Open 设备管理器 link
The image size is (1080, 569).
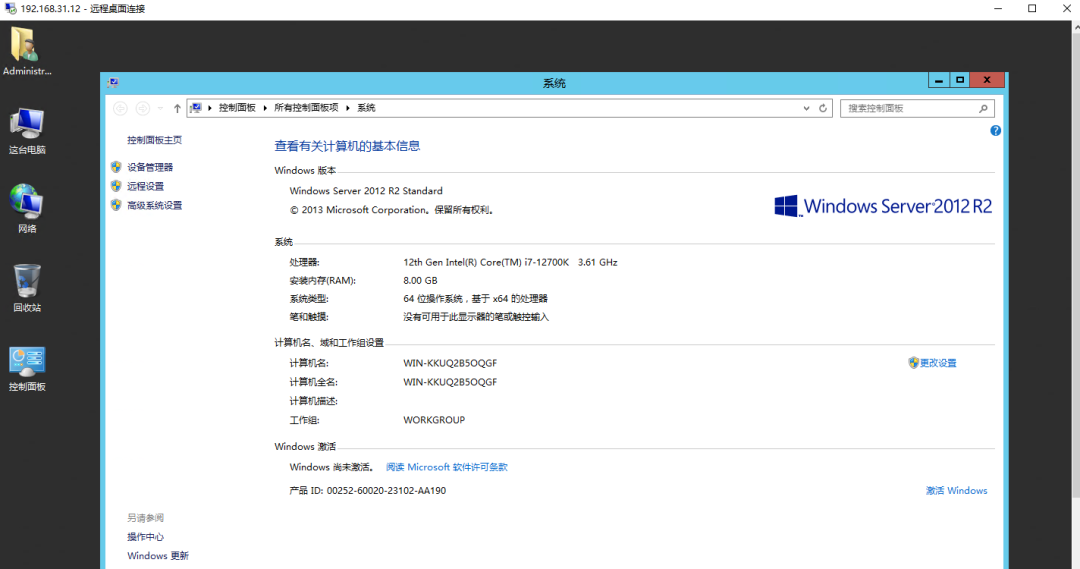point(150,167)
